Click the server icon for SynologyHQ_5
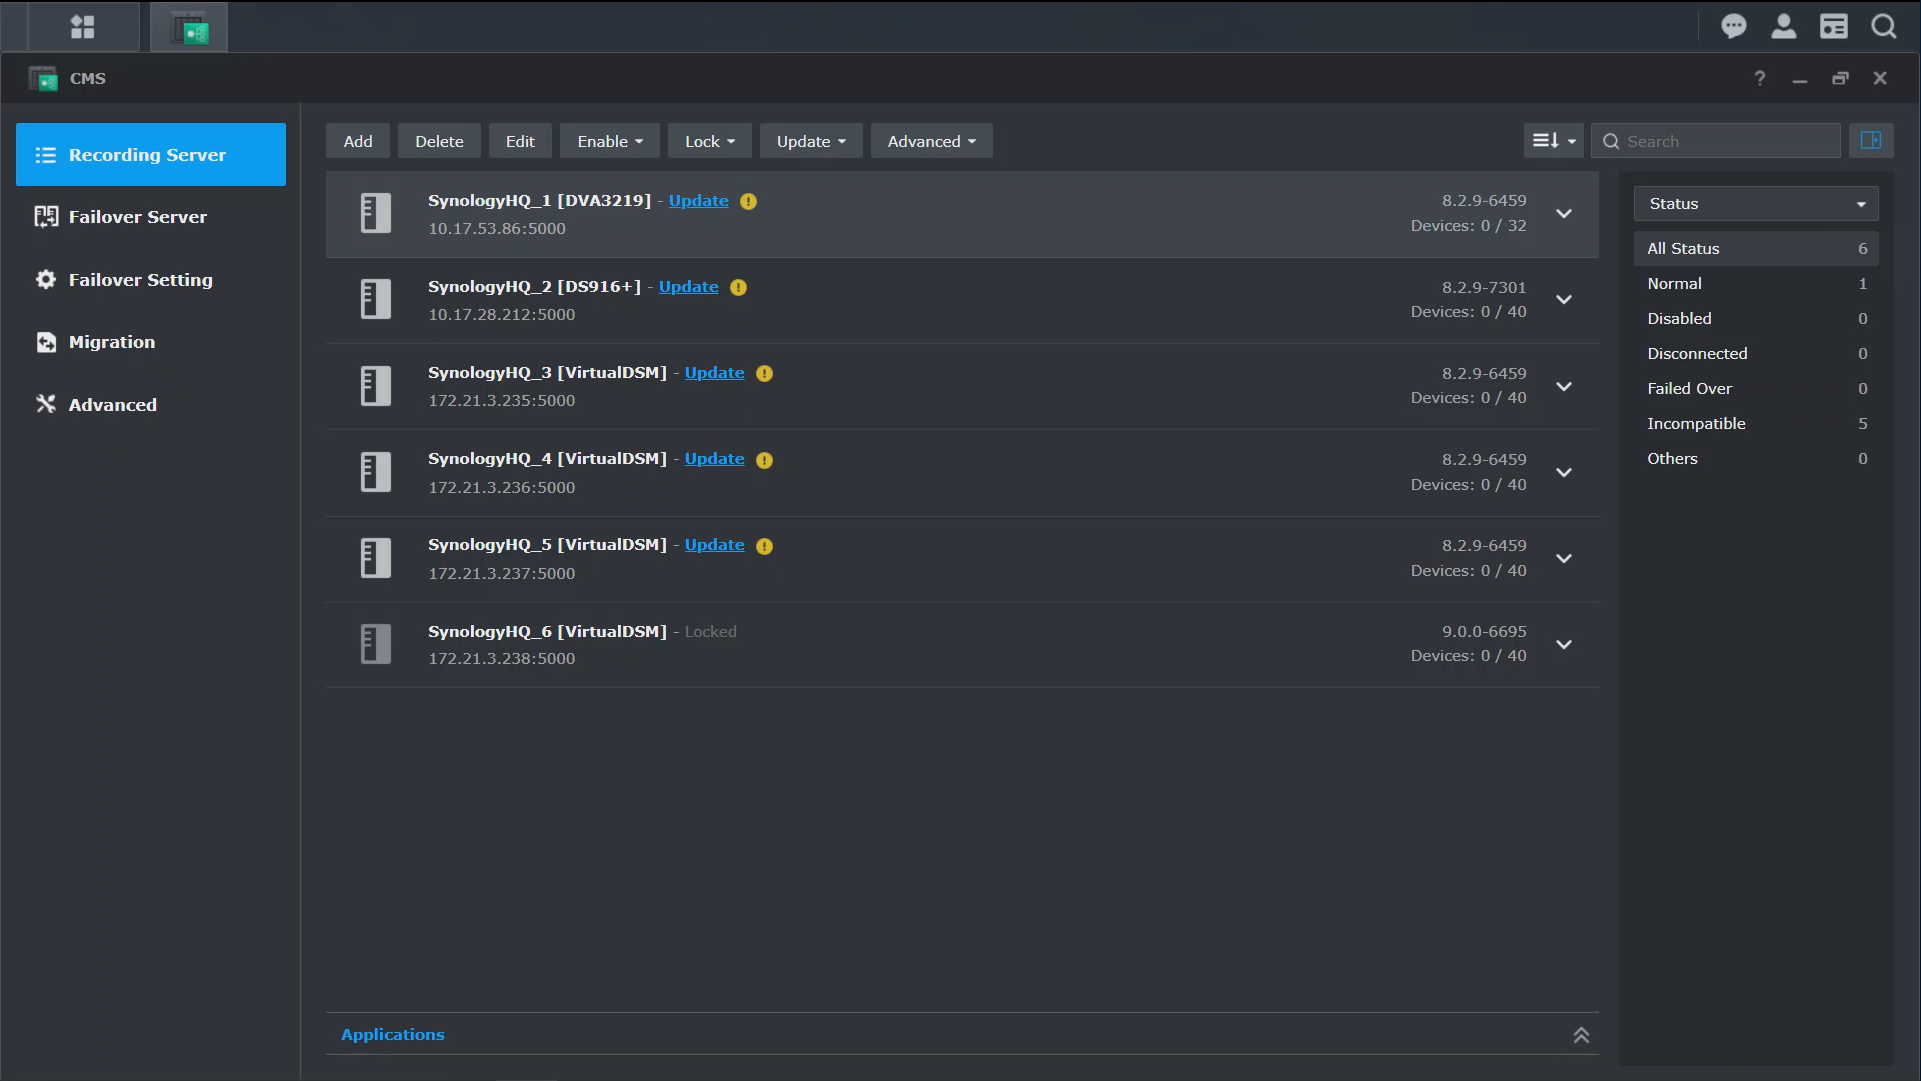This screenshot has width=1921, height=1081. [376, 558]
